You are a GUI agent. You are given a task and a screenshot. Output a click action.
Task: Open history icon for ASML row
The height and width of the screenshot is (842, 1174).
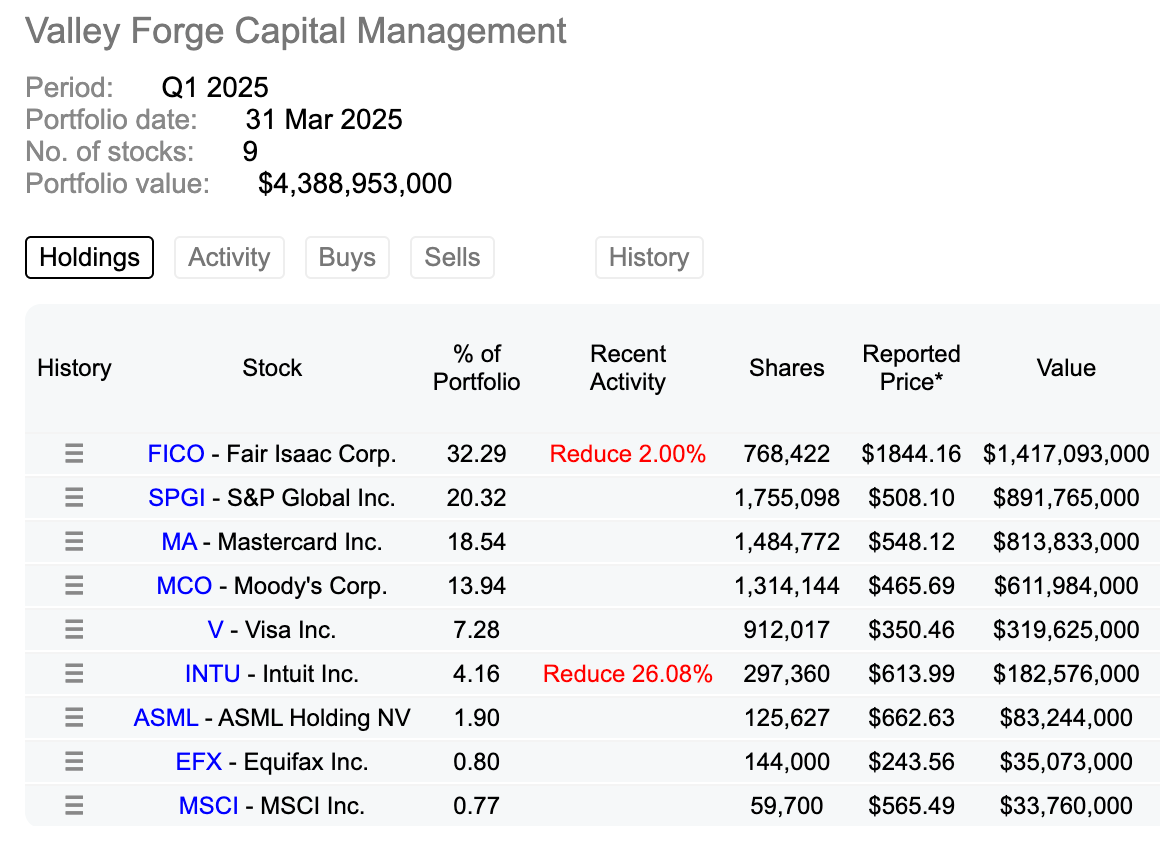[73, 718]
